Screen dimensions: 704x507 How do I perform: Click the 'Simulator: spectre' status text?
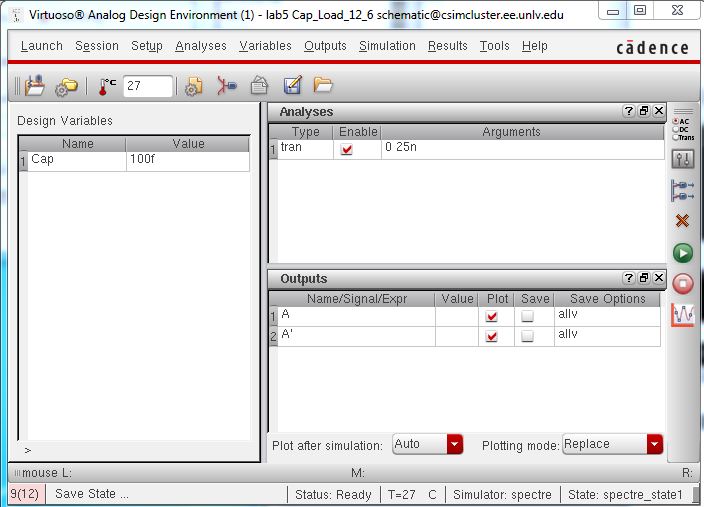tap(502, 494)
